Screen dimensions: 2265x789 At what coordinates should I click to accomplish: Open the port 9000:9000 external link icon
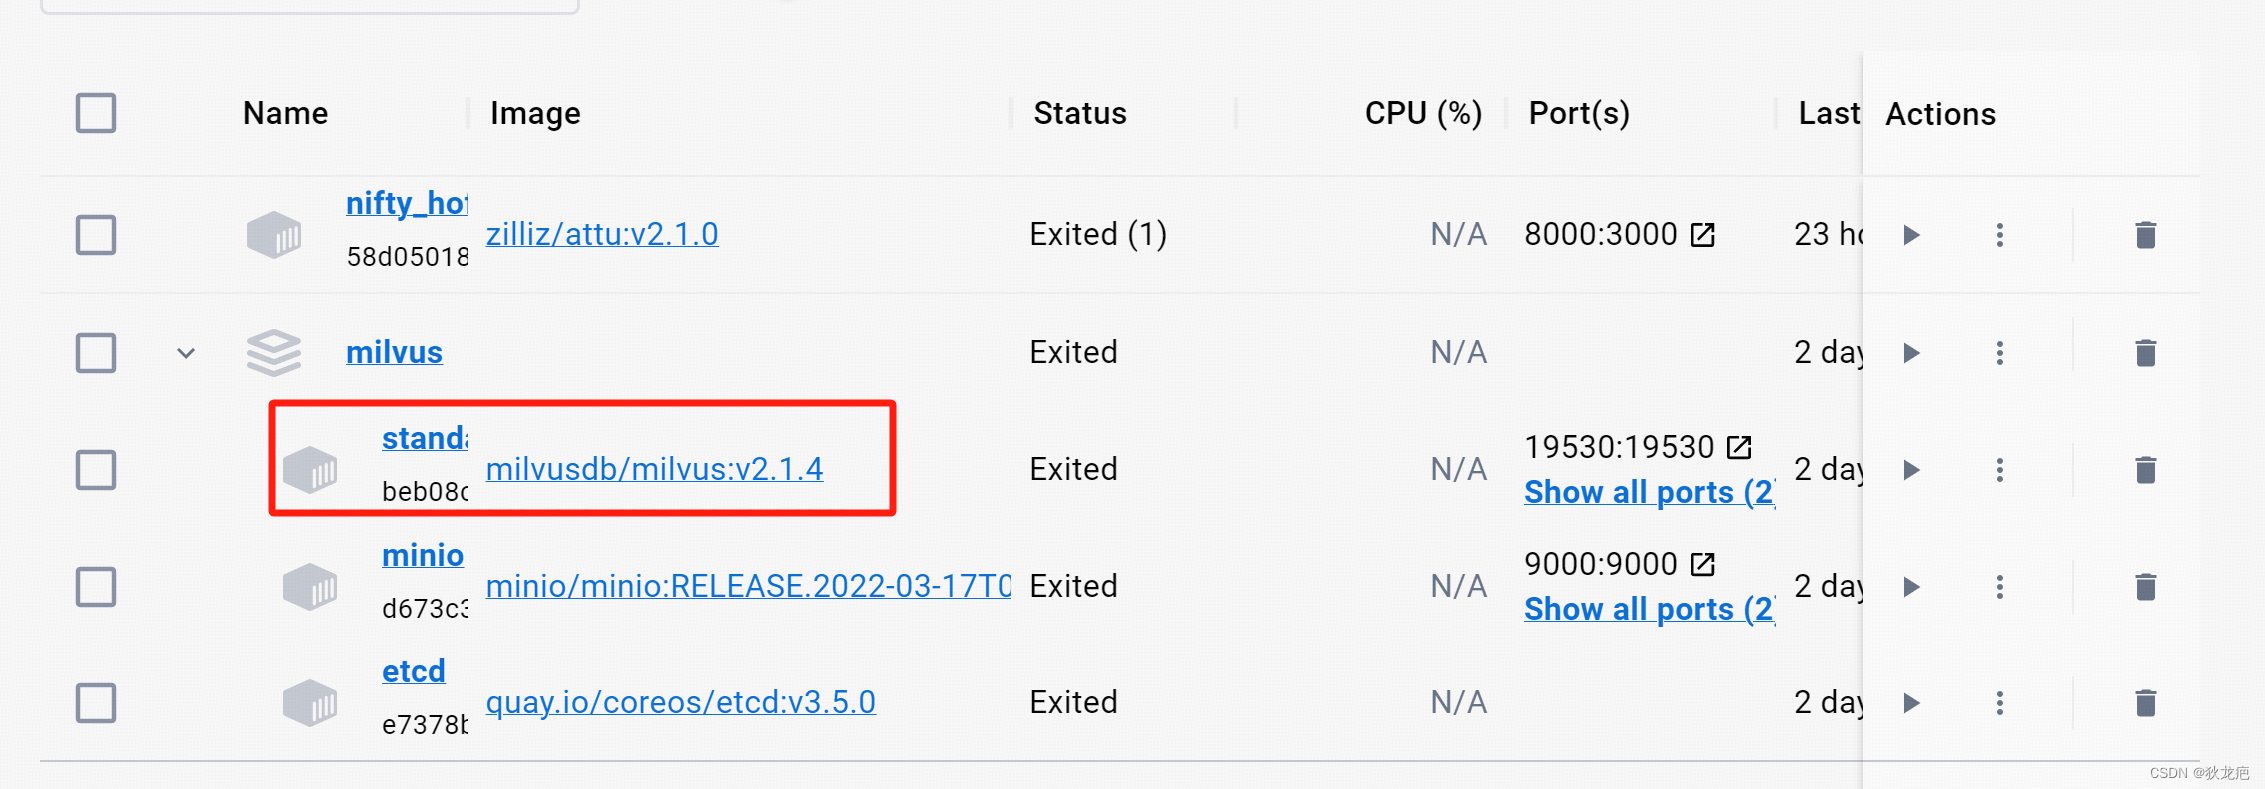(1703, 562)
